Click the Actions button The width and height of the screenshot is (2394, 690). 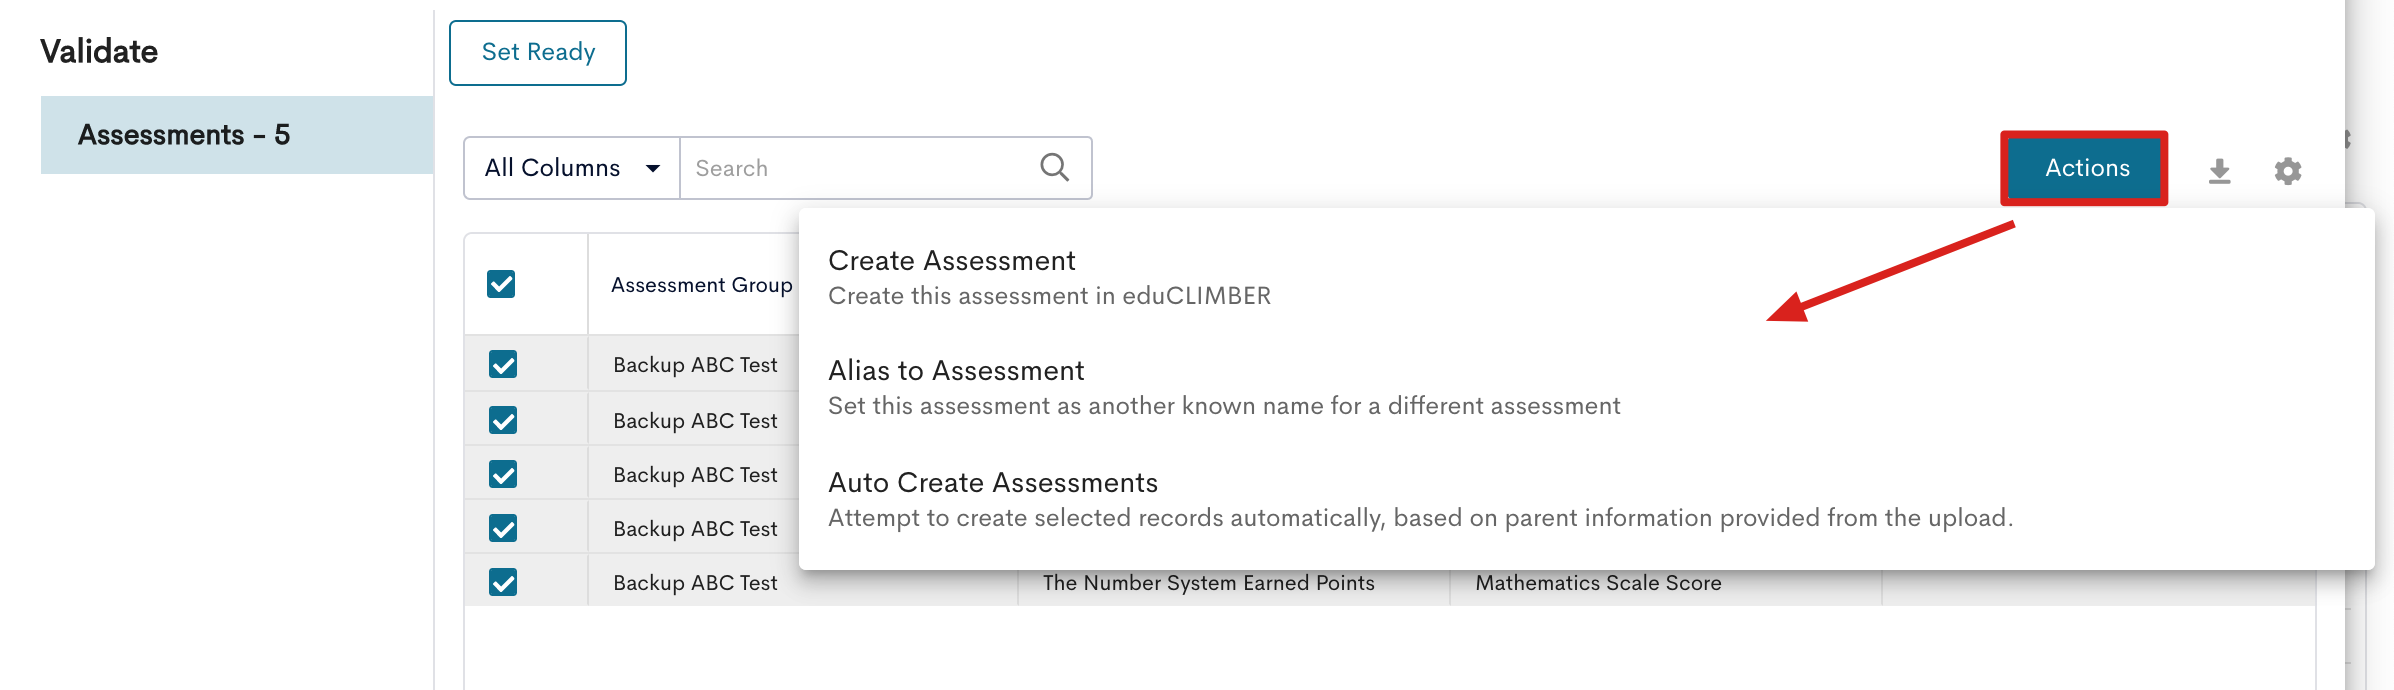coord(2086,168)
